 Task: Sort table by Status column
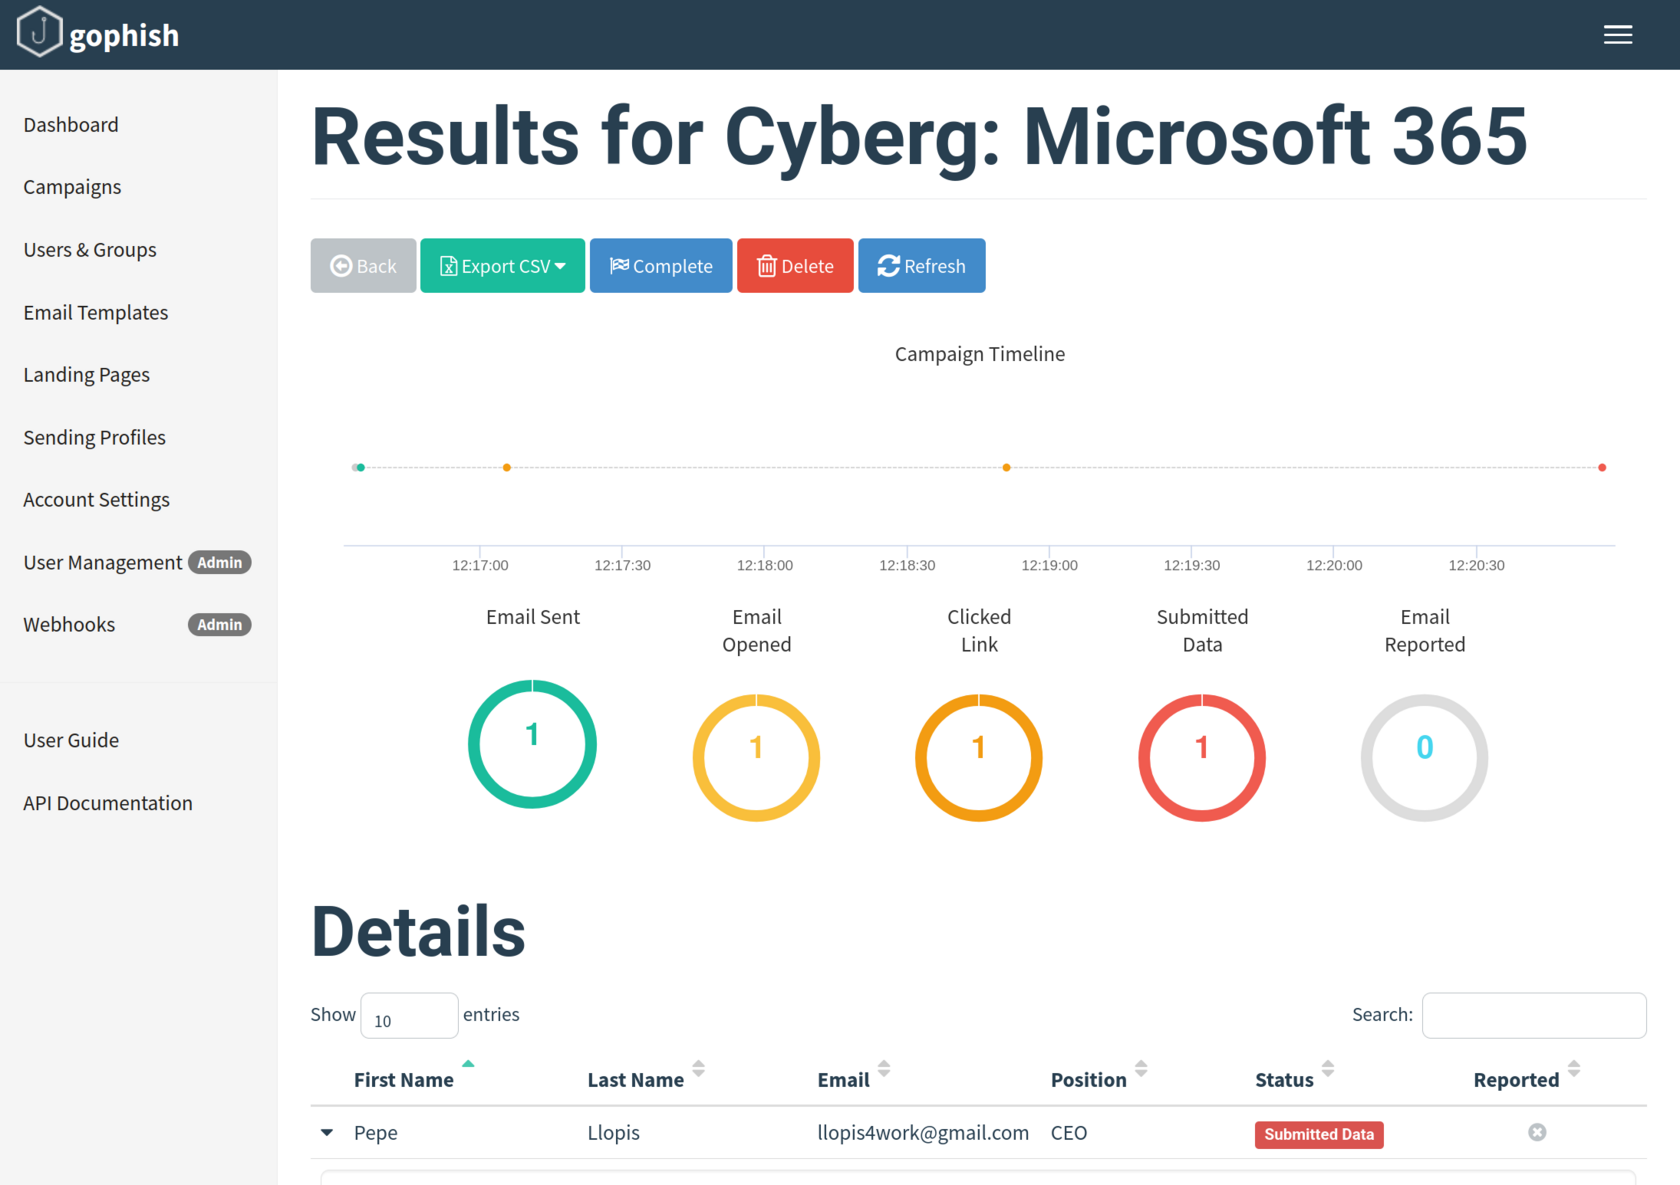1284,1080
